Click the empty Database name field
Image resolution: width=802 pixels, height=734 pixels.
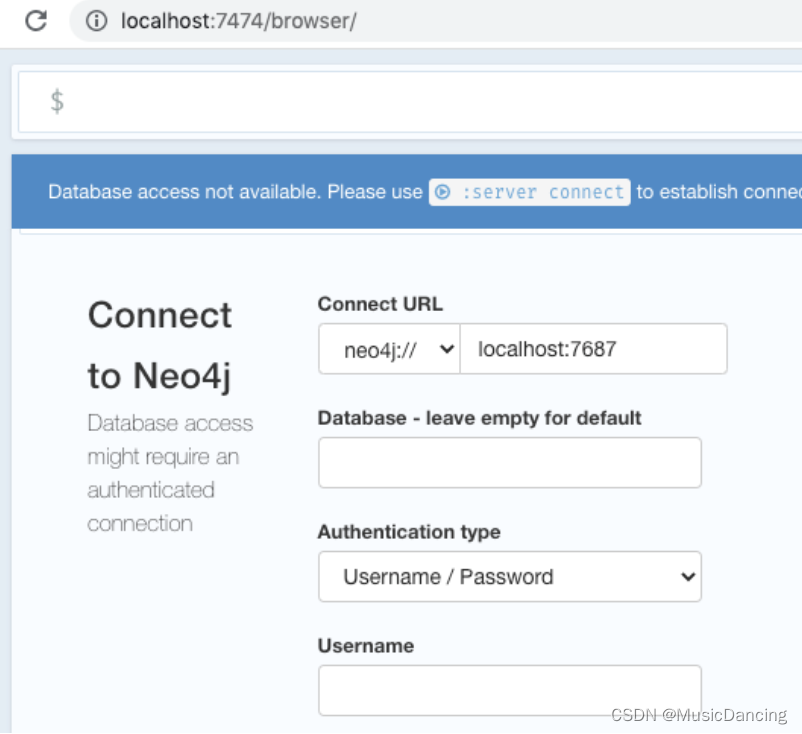pos(510,462)
